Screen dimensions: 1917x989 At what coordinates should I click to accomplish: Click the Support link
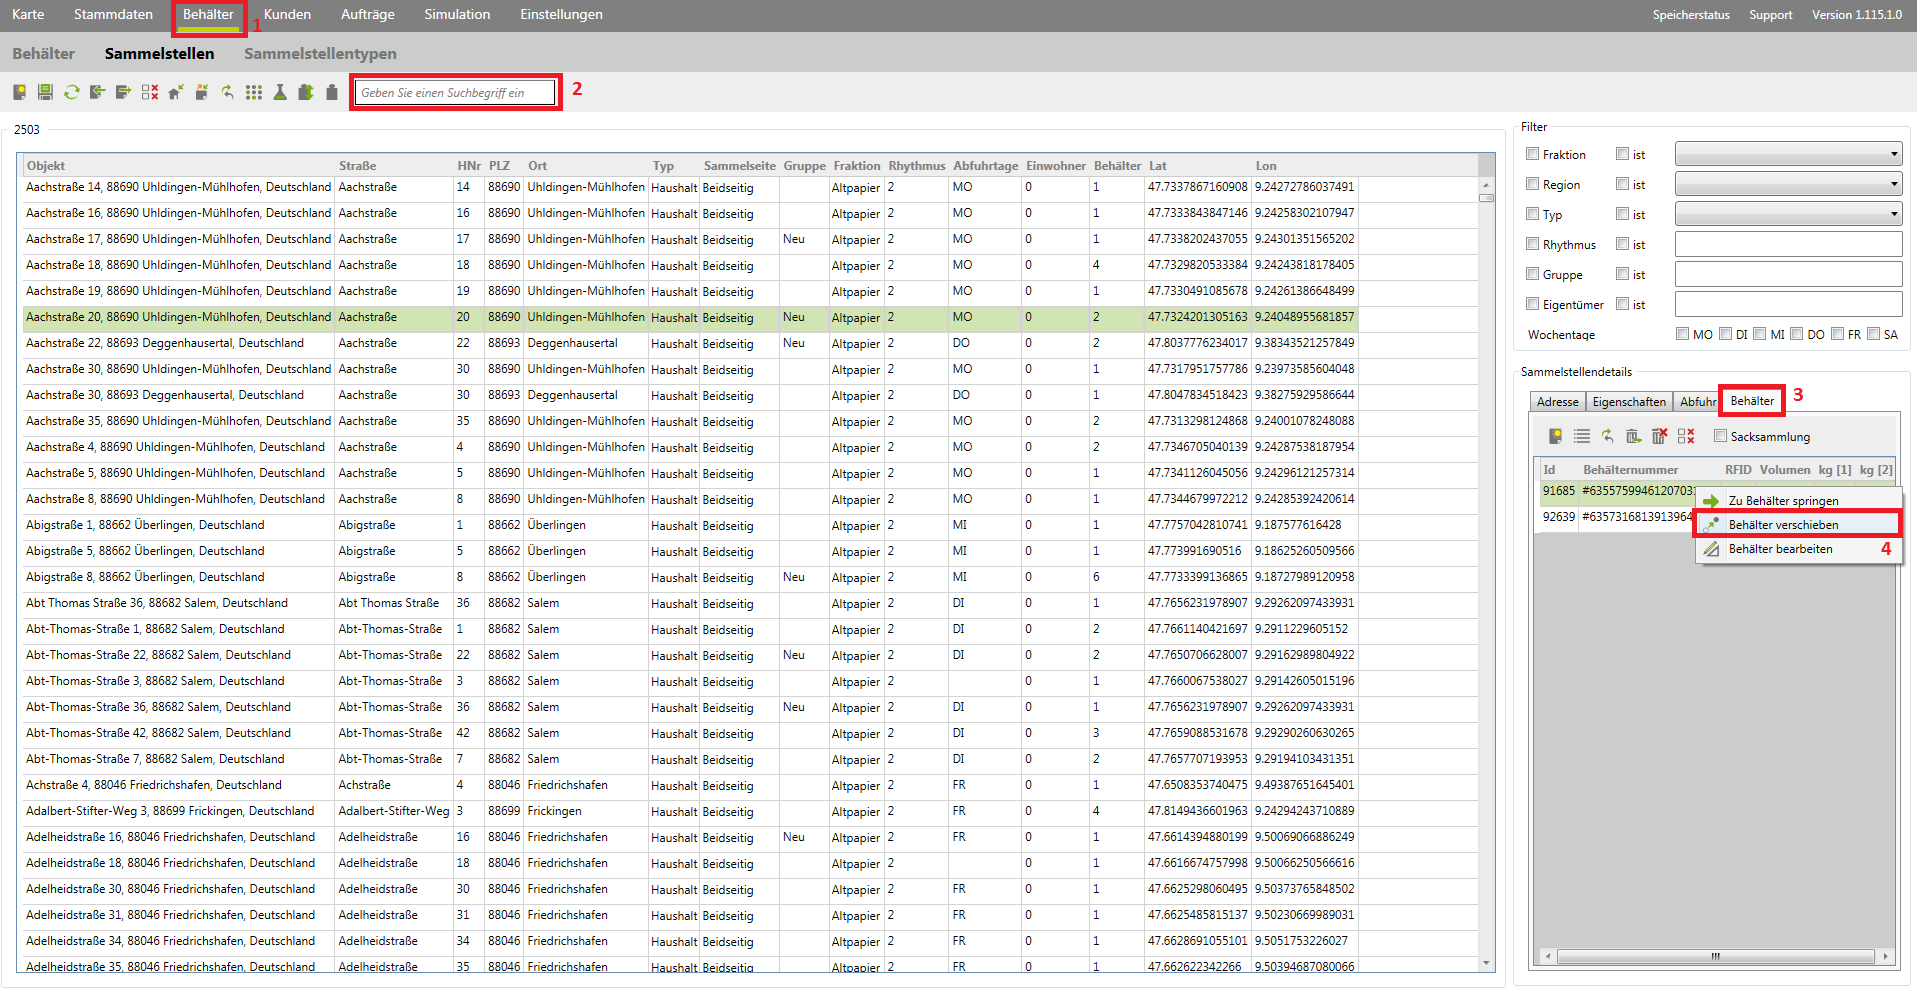[1770, 15]
